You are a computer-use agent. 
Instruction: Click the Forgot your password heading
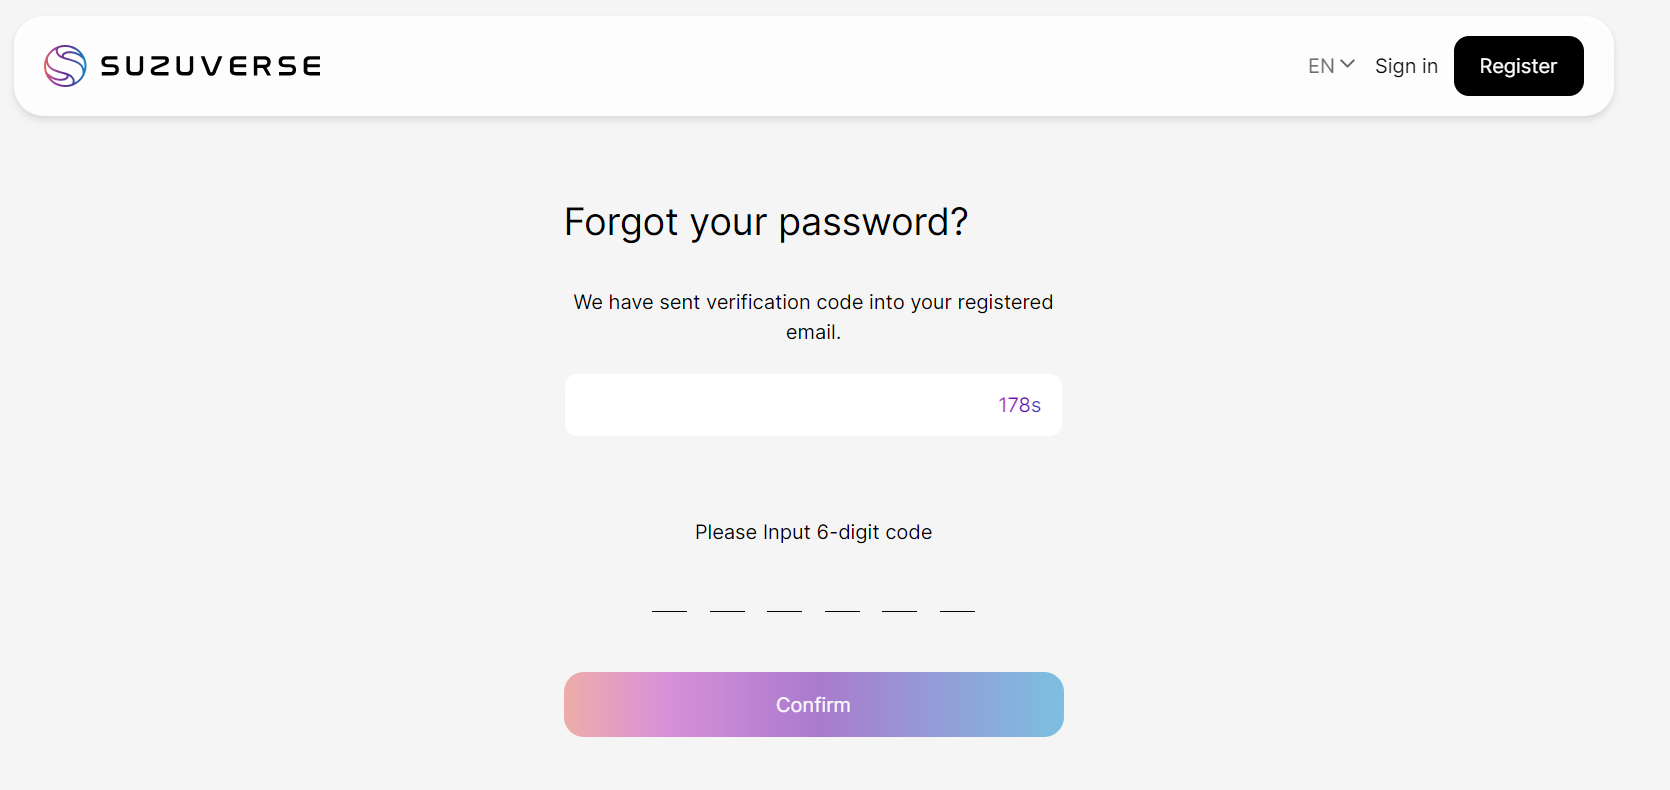[766, 222]
